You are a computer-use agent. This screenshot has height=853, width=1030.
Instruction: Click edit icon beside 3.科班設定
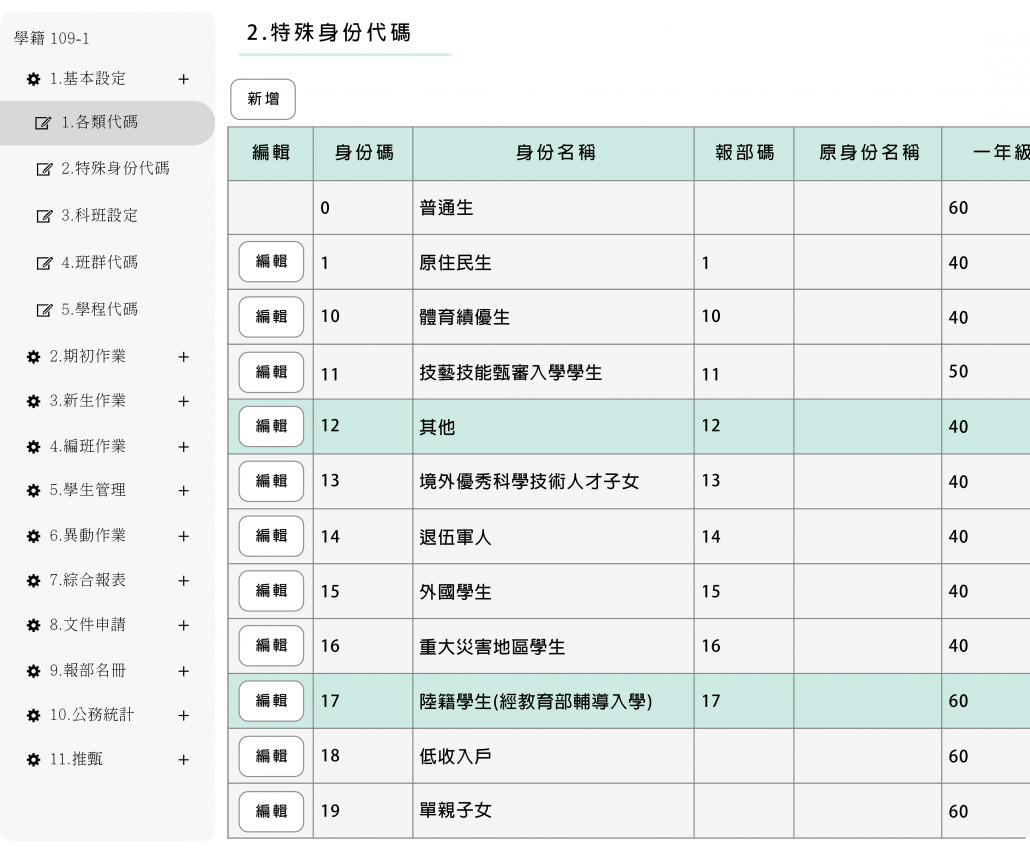click(44, 216)
